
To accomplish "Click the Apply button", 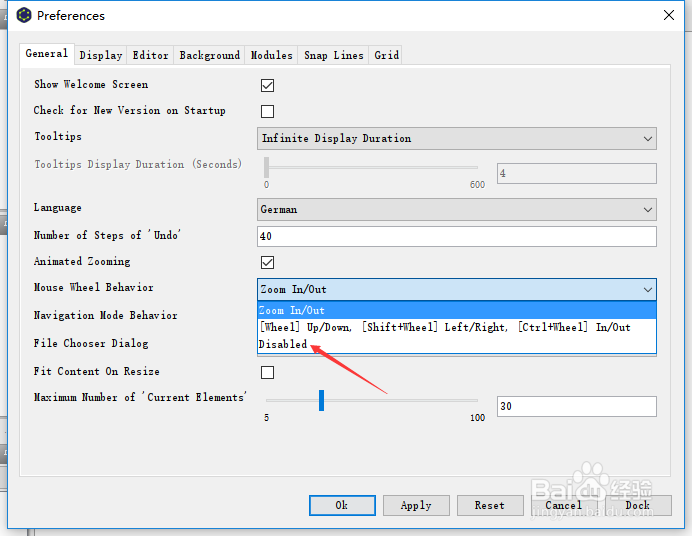I will pyautogui.click(x=416, y=505).
